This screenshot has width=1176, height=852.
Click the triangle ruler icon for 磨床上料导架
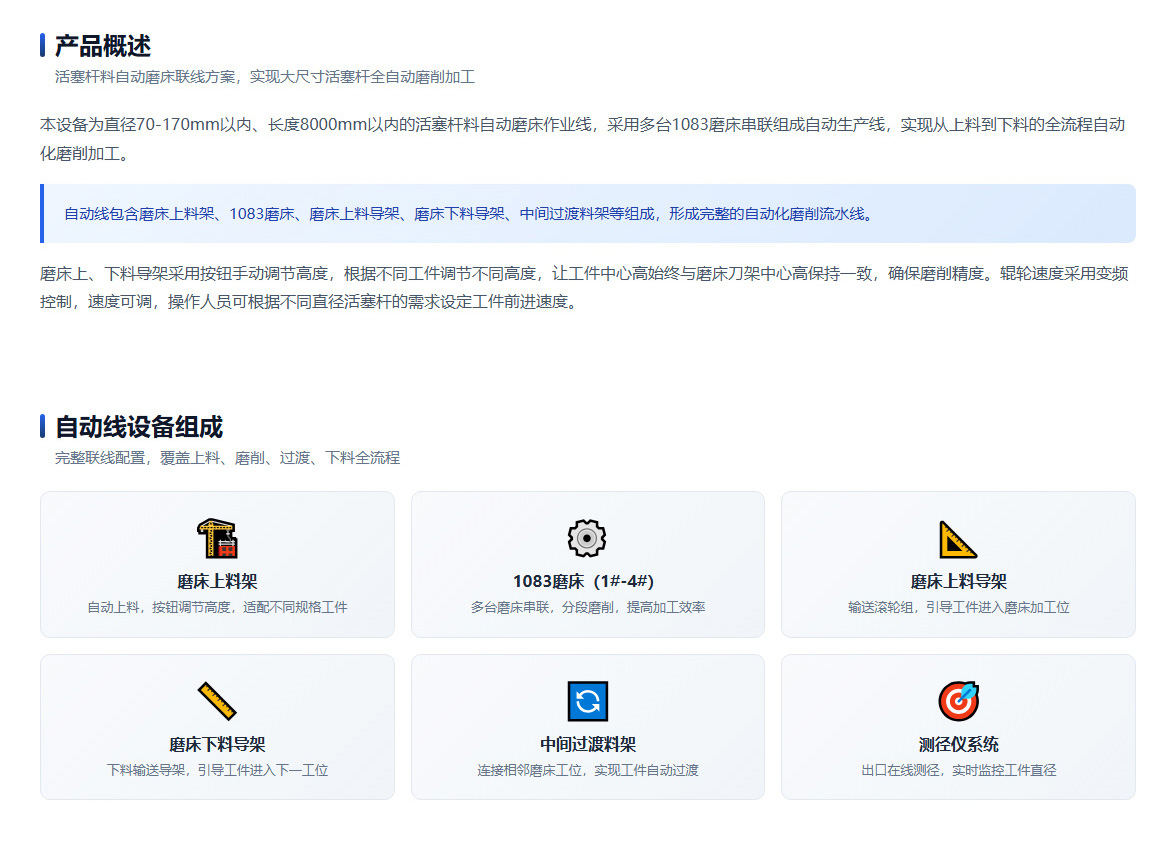click(958, 539)
